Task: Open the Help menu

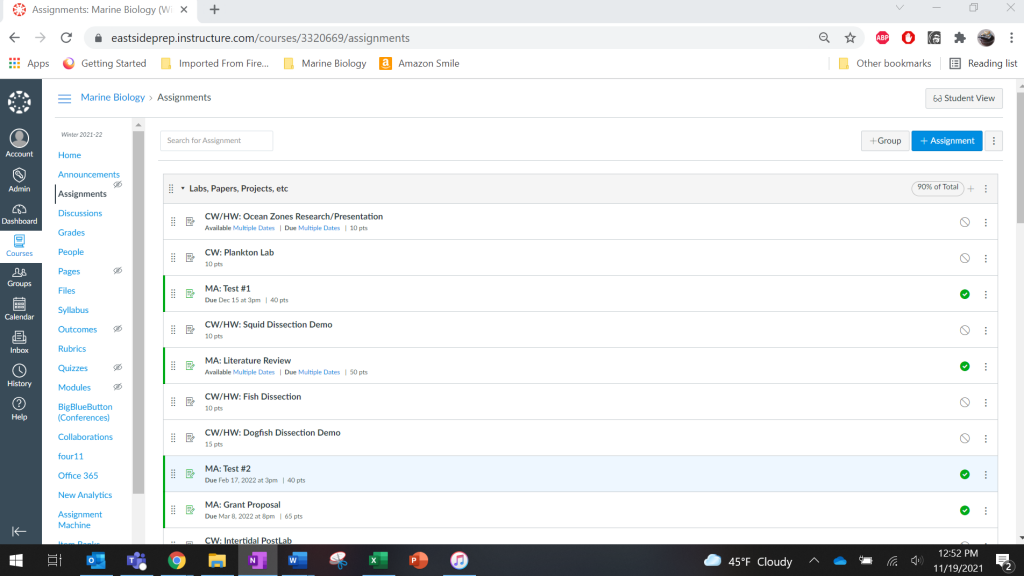Action: point(20,409)
